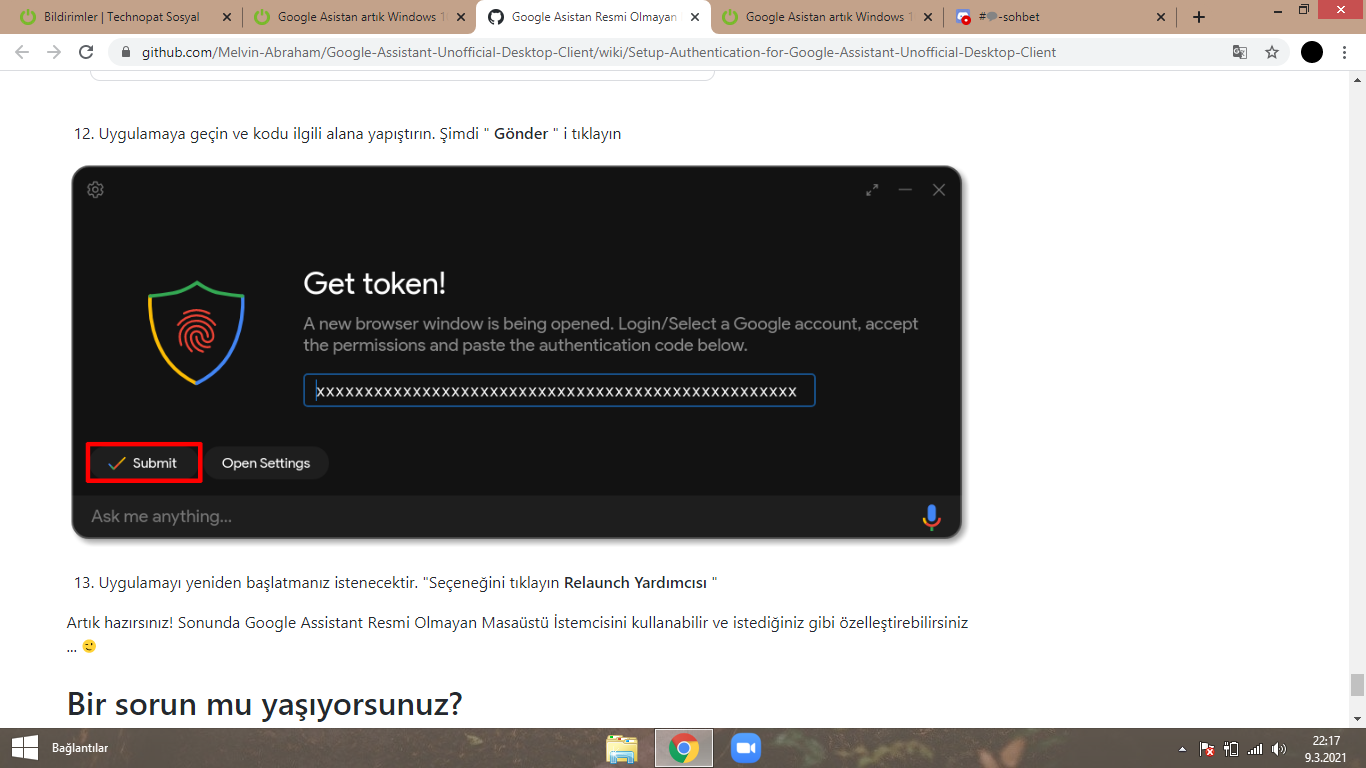Select the Google Asistan Resmi Olmayan tab
Viewport: 1366px width, 768px height.
[594, 17]
